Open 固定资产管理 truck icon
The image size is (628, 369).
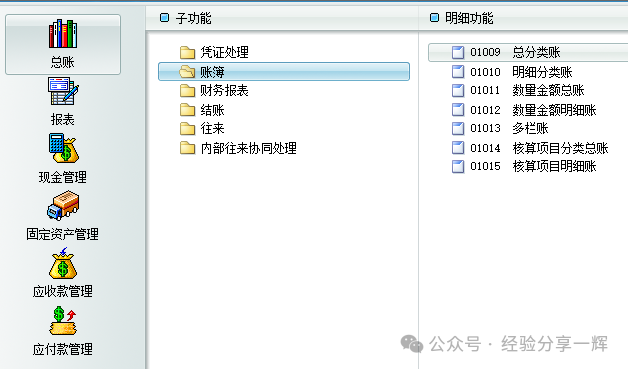pyautogui.click(x=63, y=206)
